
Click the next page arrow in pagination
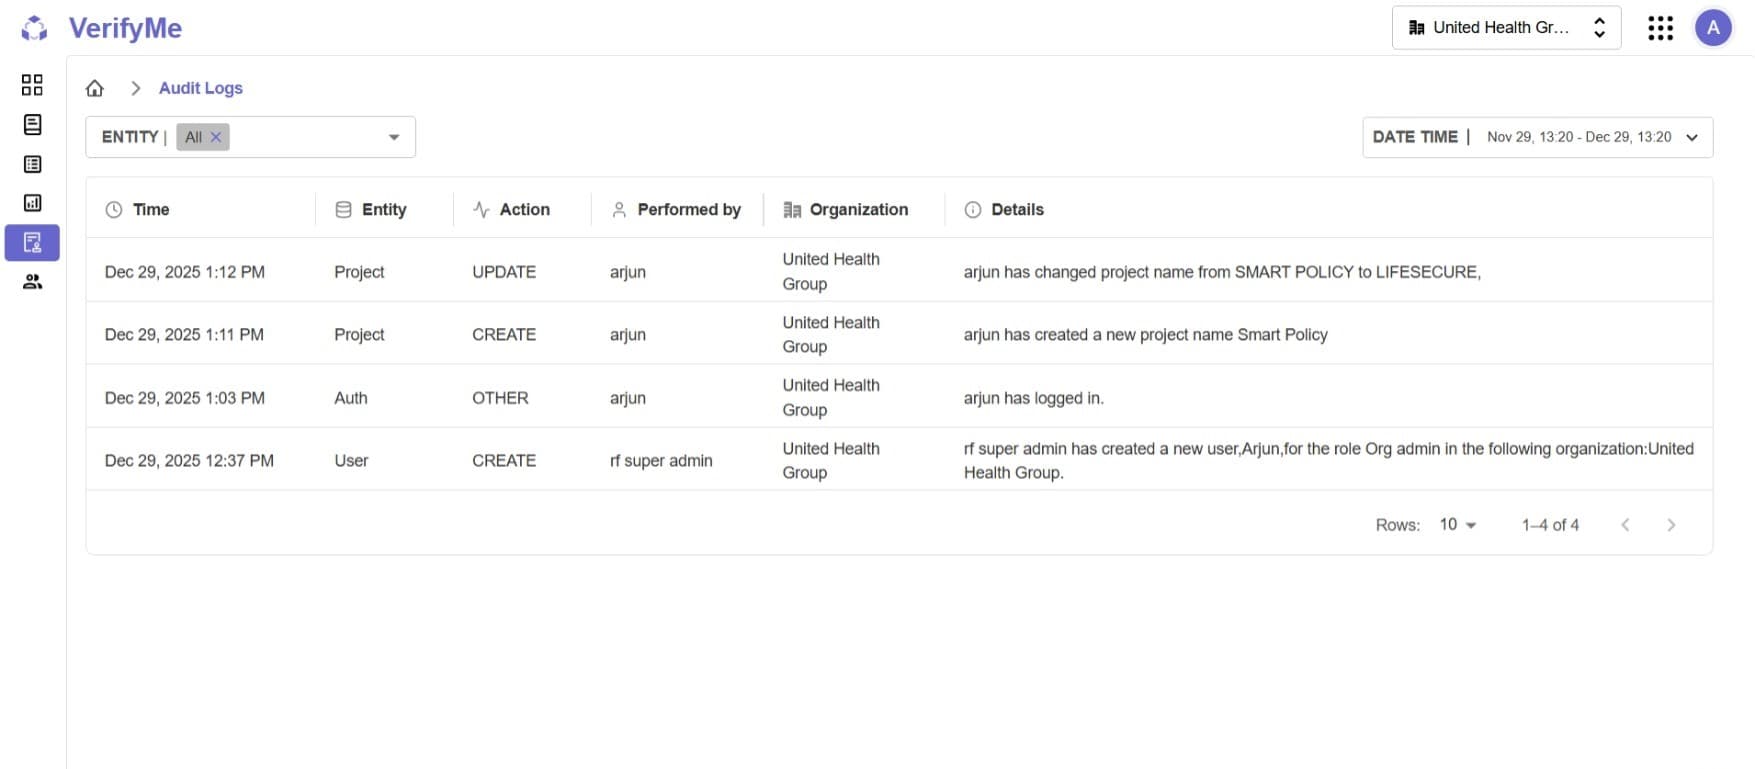1671,524
